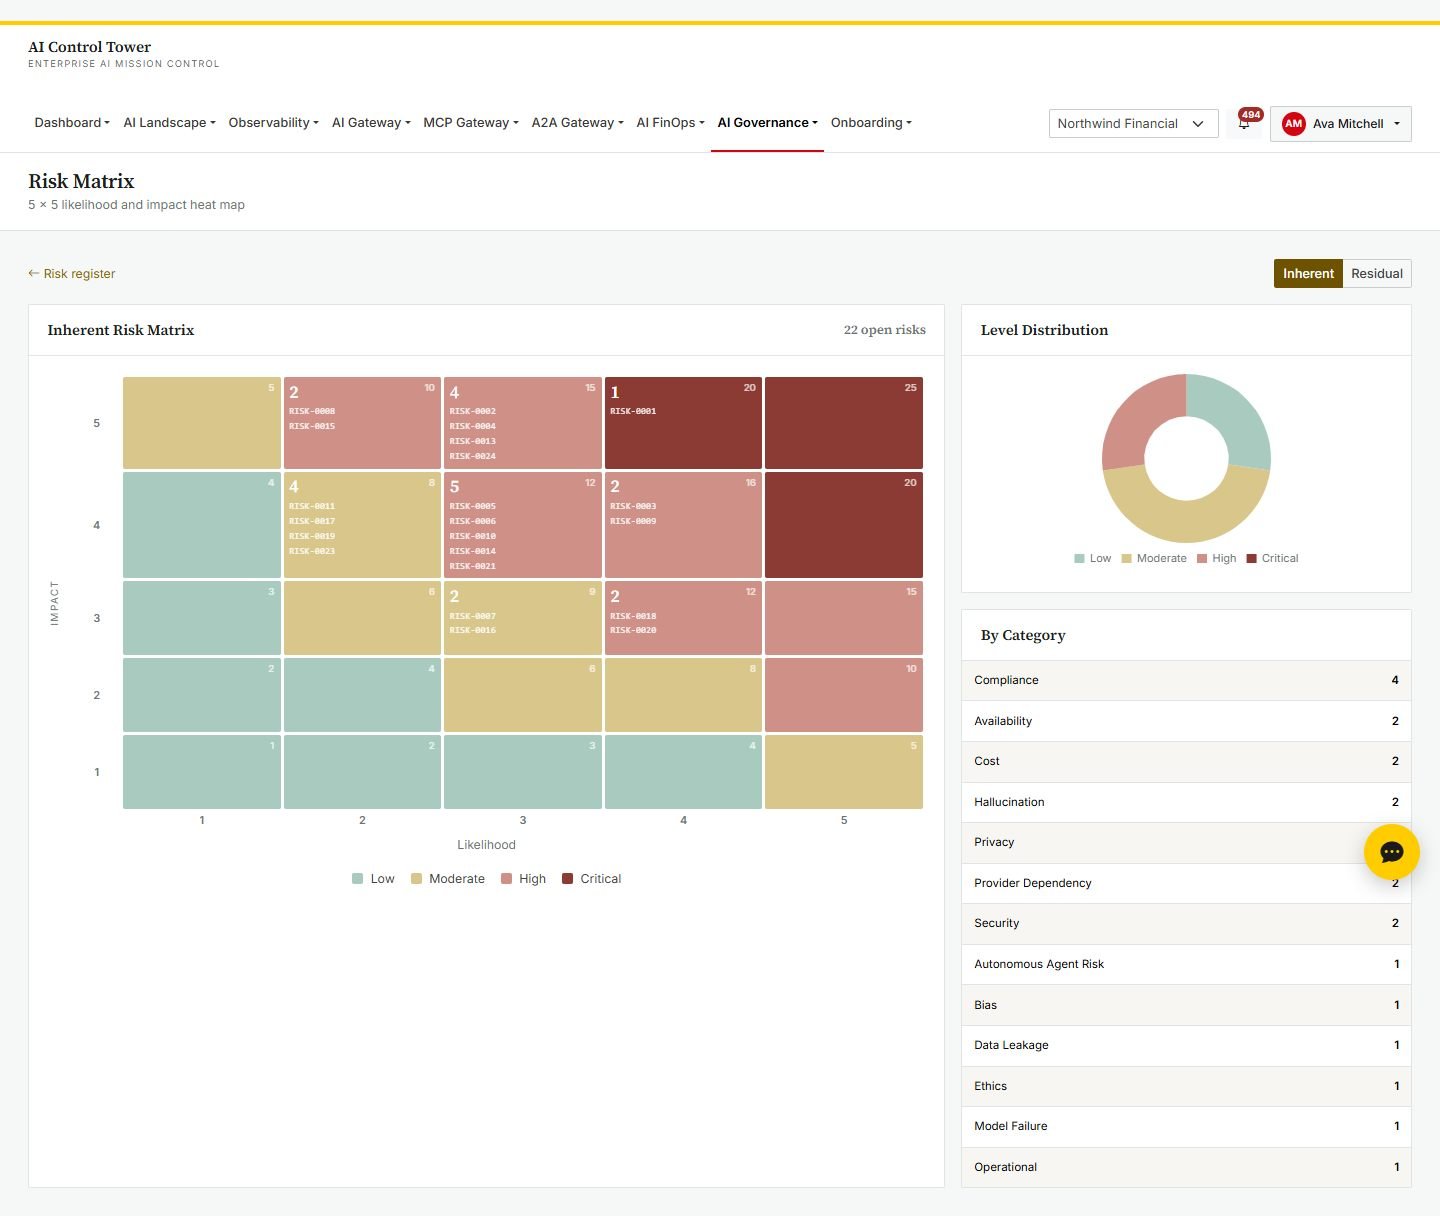Open RISK-0001 in the critical cell
The image size is (1440, 1216).
[x=633, y=411]
